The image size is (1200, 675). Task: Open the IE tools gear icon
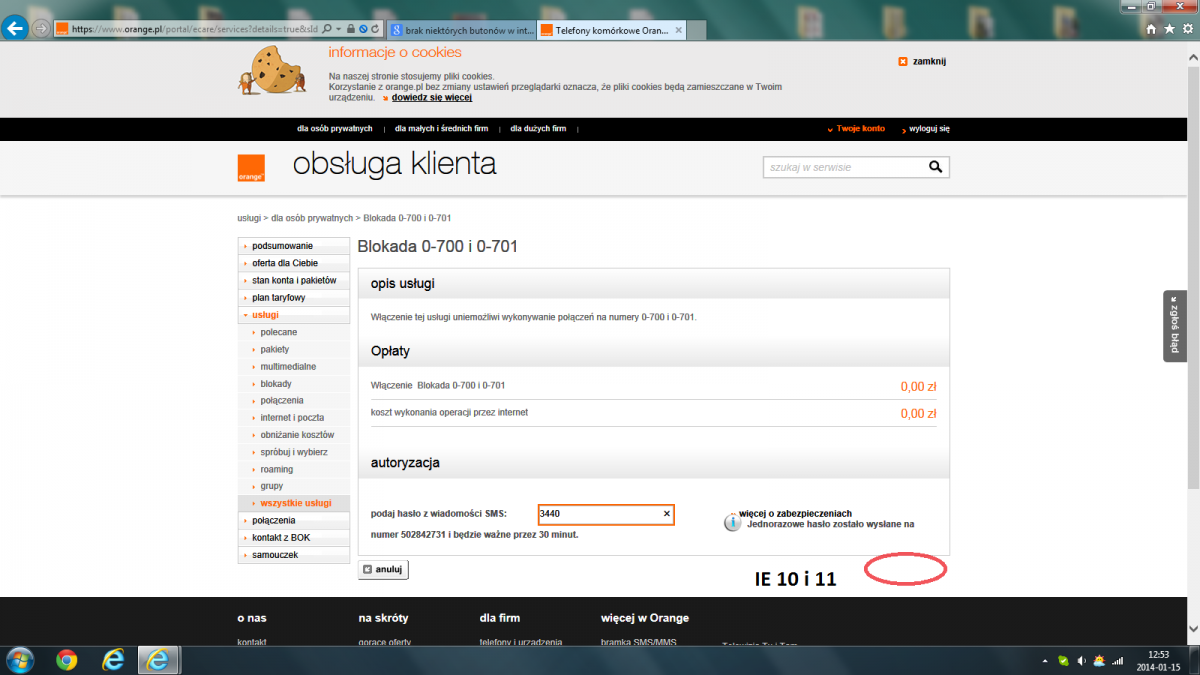tap(1186, 29)
